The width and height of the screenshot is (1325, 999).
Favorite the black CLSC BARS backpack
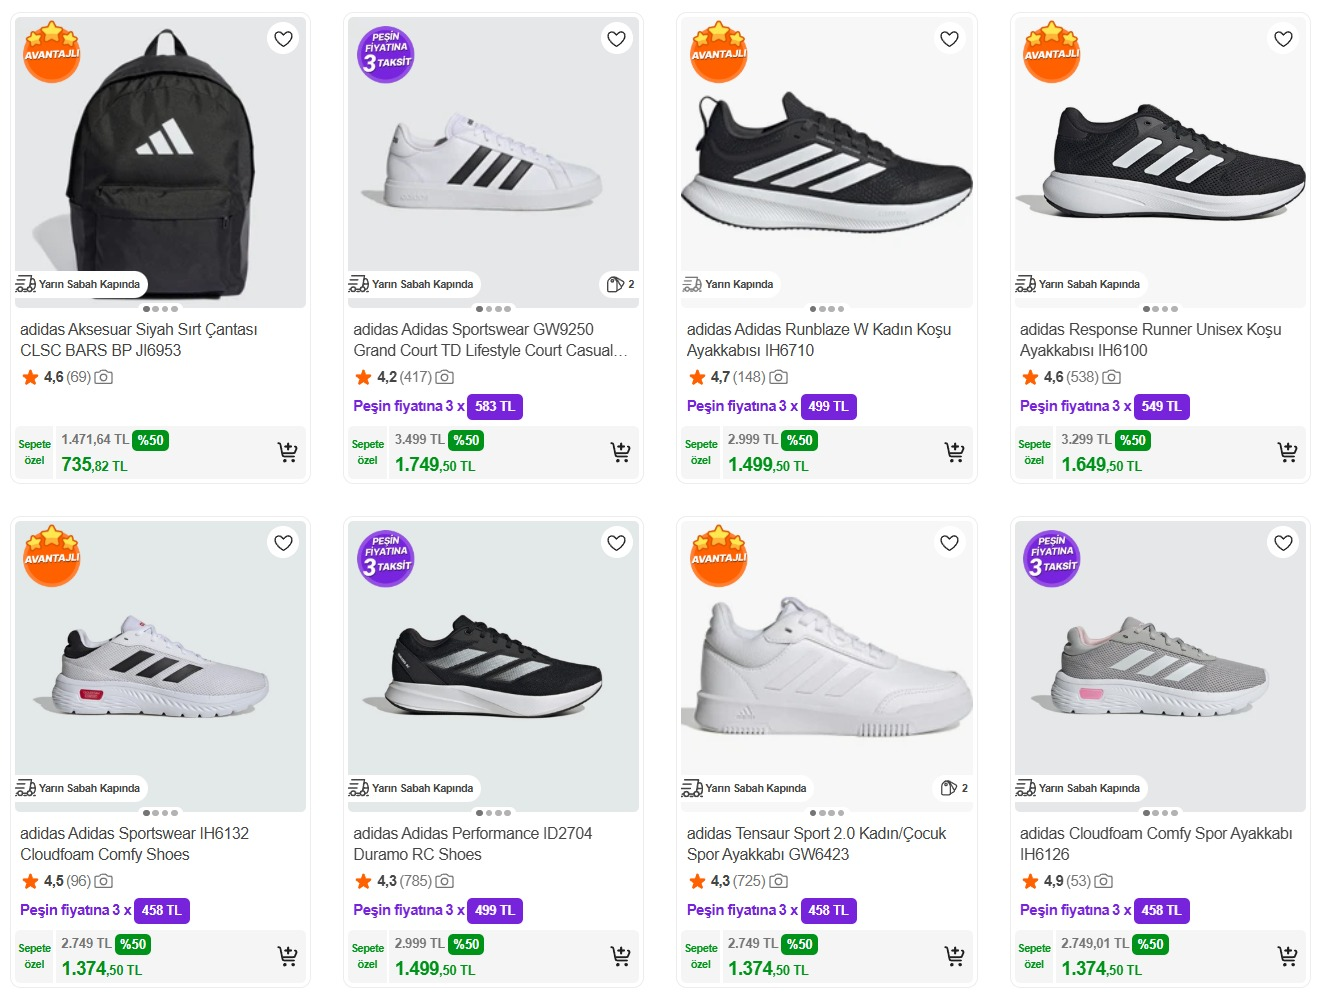tap(284, 39)
